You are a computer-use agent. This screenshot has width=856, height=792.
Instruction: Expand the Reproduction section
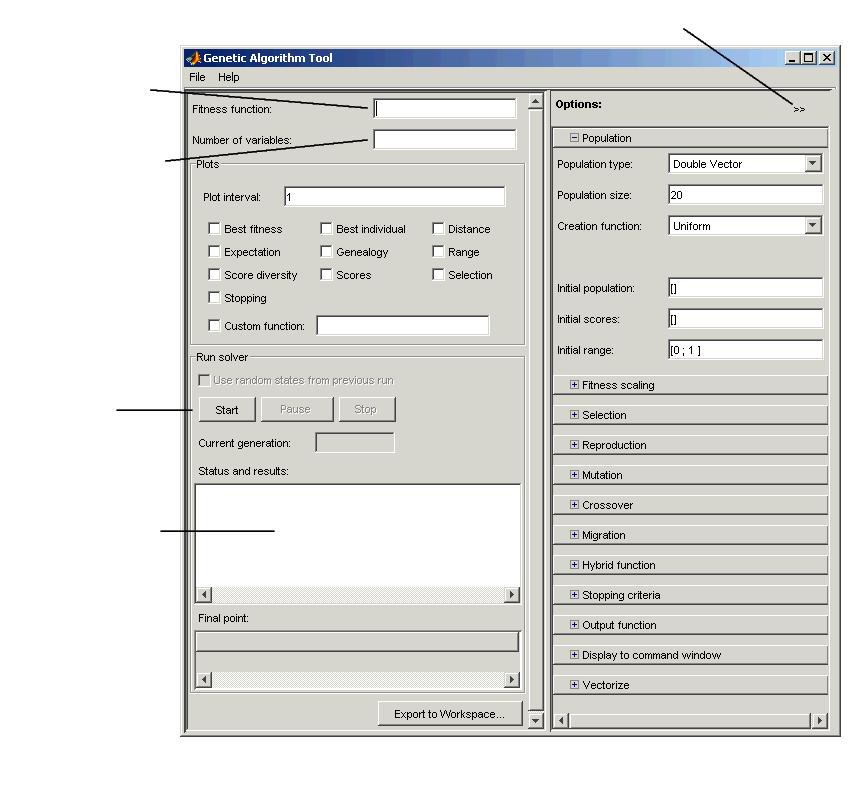tap(574, 445)
